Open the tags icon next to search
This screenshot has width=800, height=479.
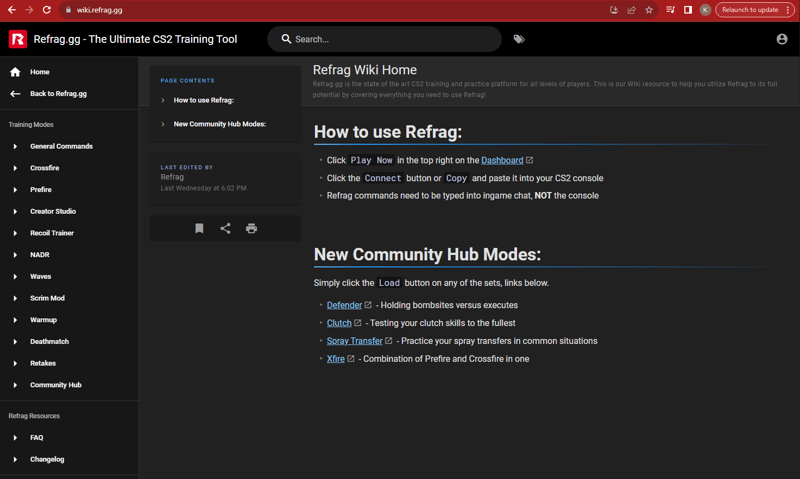(519, 39)
